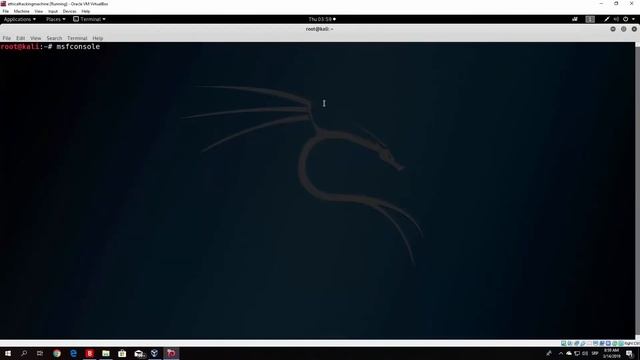Screen dimensions: 640x360
Task: Open VirtualBox Machine menu
Action: point(22,11)
